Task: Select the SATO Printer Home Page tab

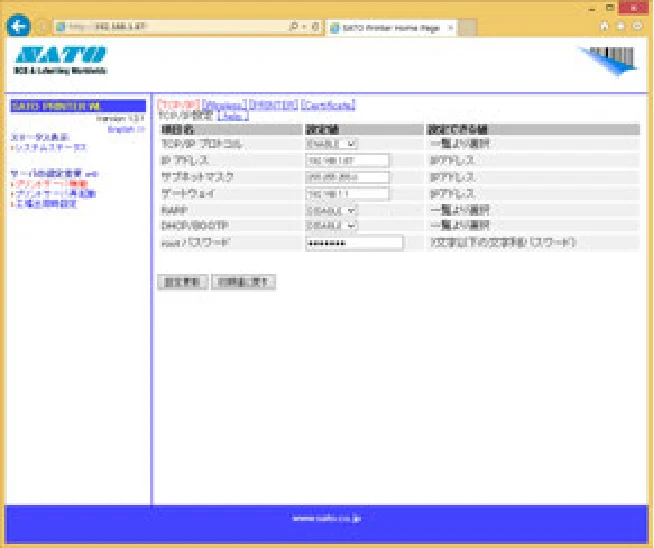Action: coord(391,28)
